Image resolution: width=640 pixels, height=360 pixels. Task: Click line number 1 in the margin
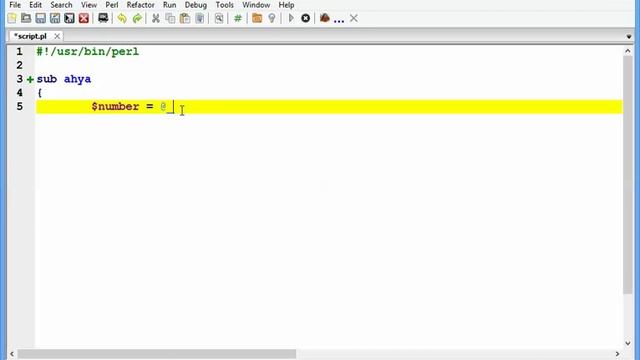19,52
